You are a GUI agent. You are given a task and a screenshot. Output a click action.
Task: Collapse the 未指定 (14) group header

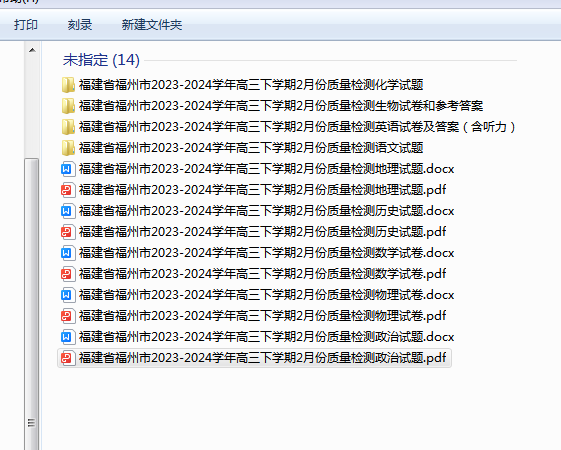pyautogui.click(x=101, y=60)
